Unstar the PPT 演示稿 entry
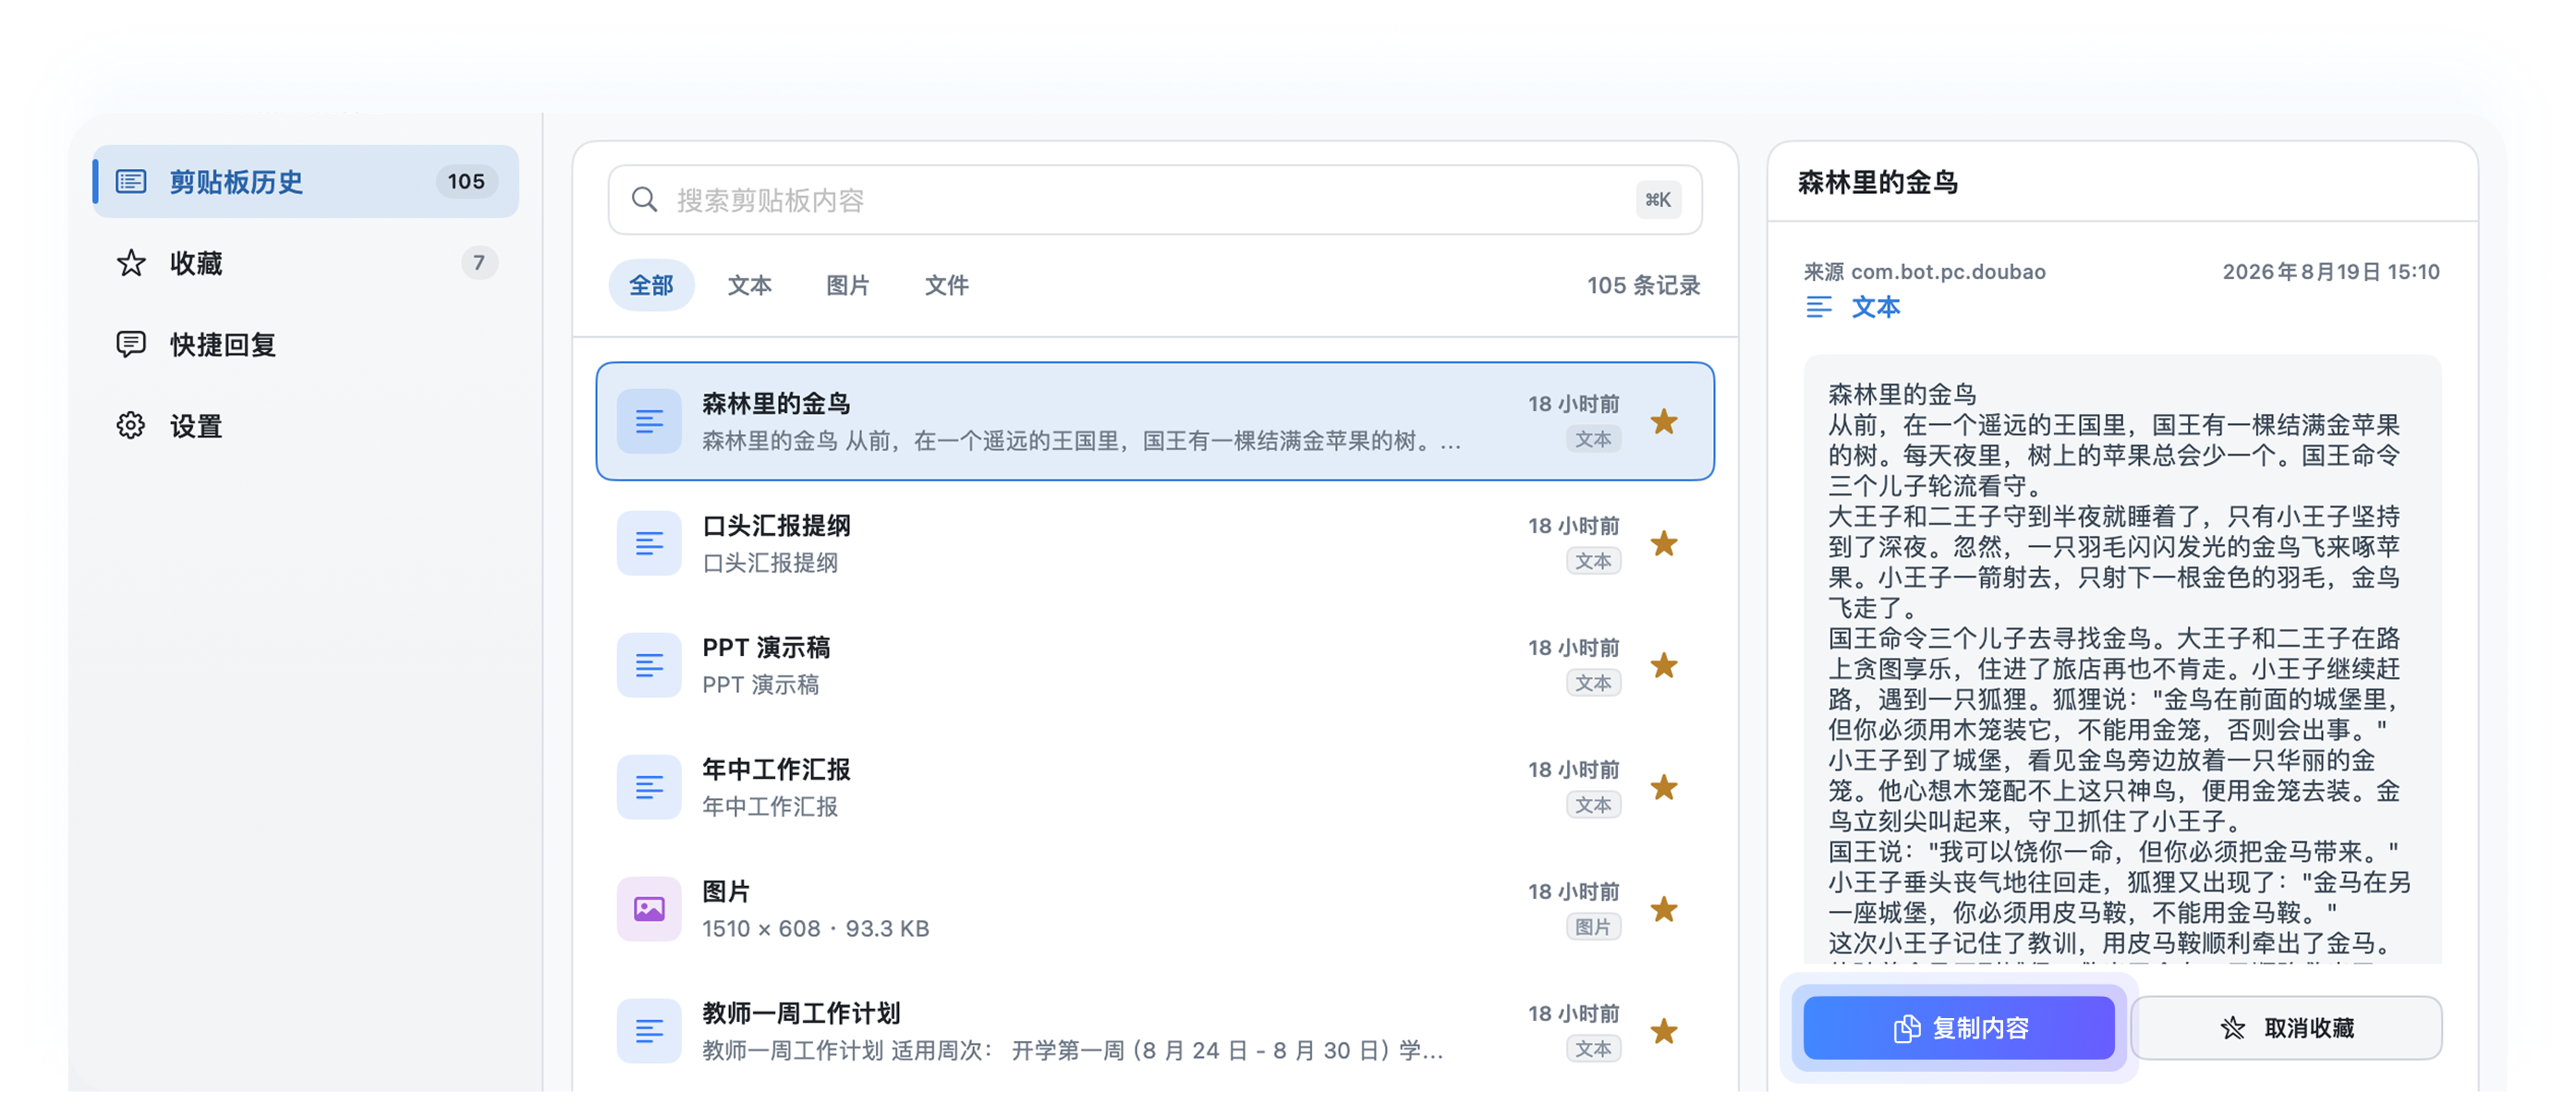Viewport: 2576px width, 1116px height. [1664, 665]
